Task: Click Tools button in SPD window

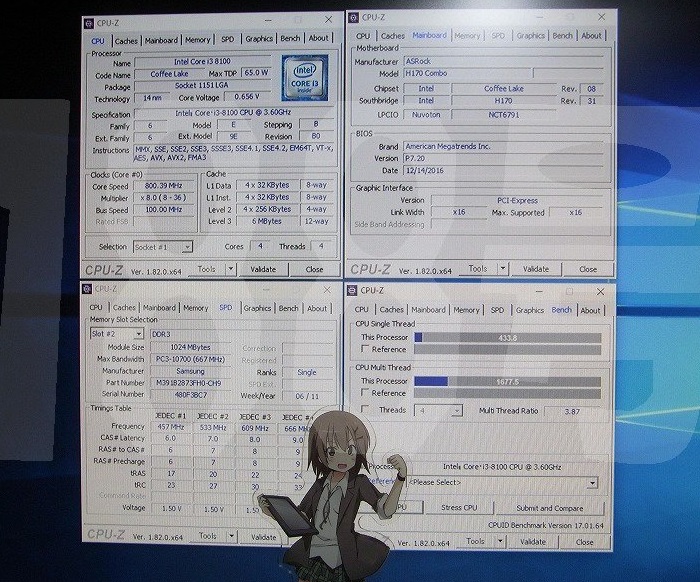Action: pyautogui.click(x=208, y=536)
